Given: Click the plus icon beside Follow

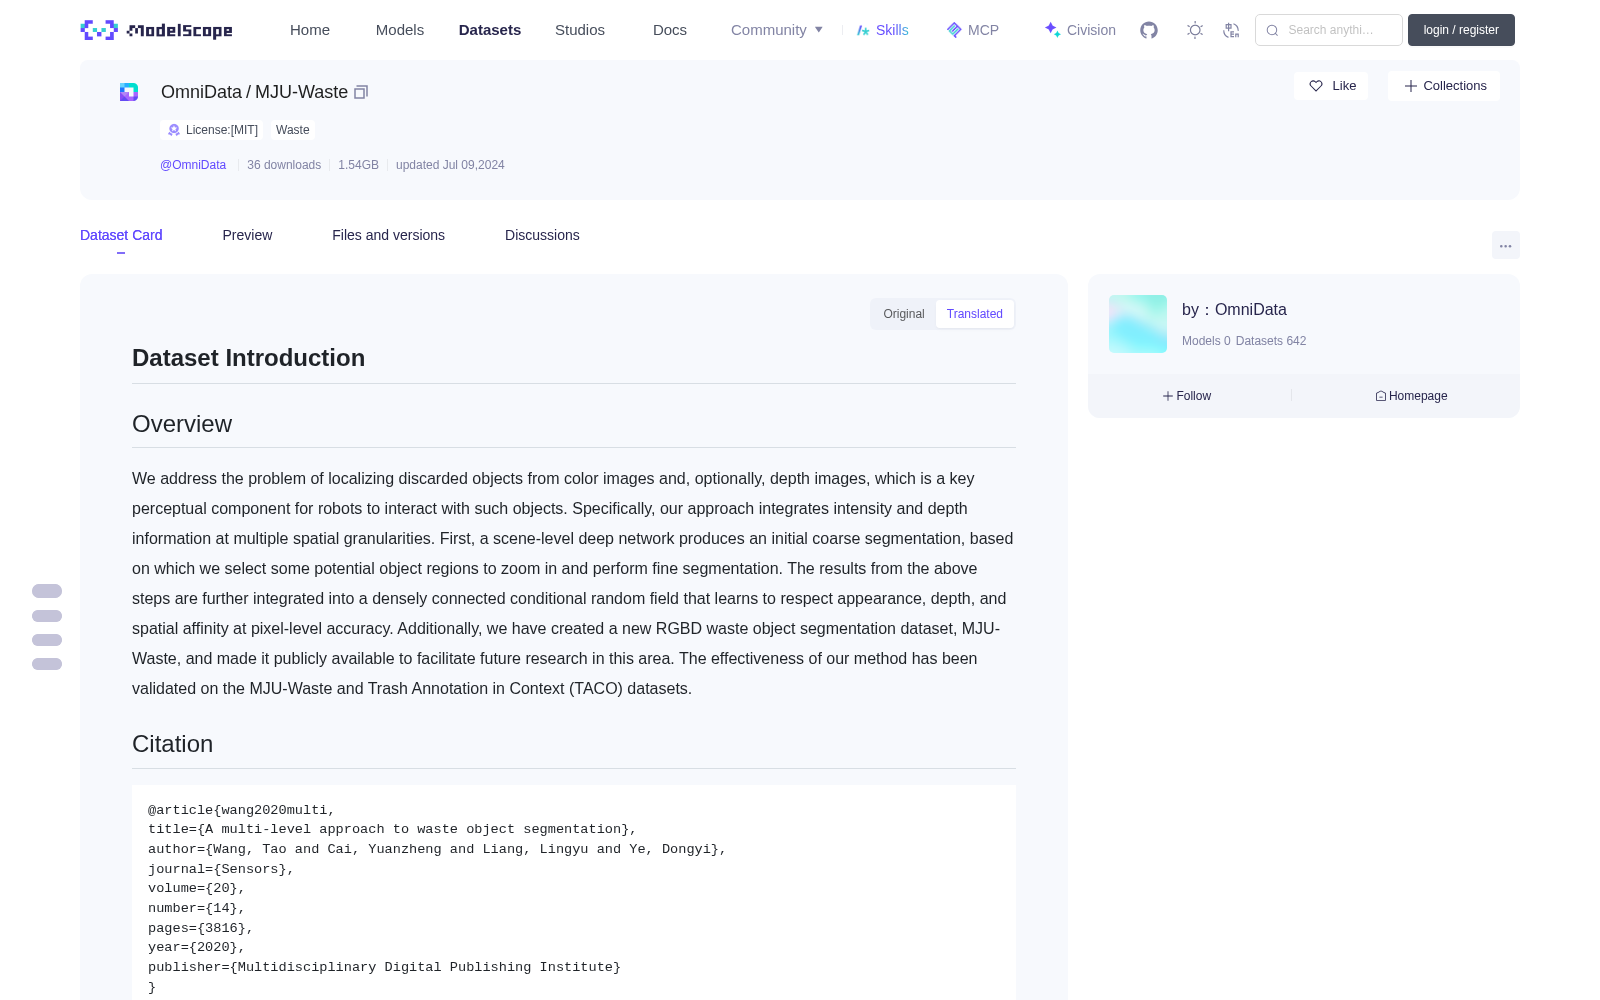Looking at the screenshot, I should pyautogui.click(x=1168, y=396).
